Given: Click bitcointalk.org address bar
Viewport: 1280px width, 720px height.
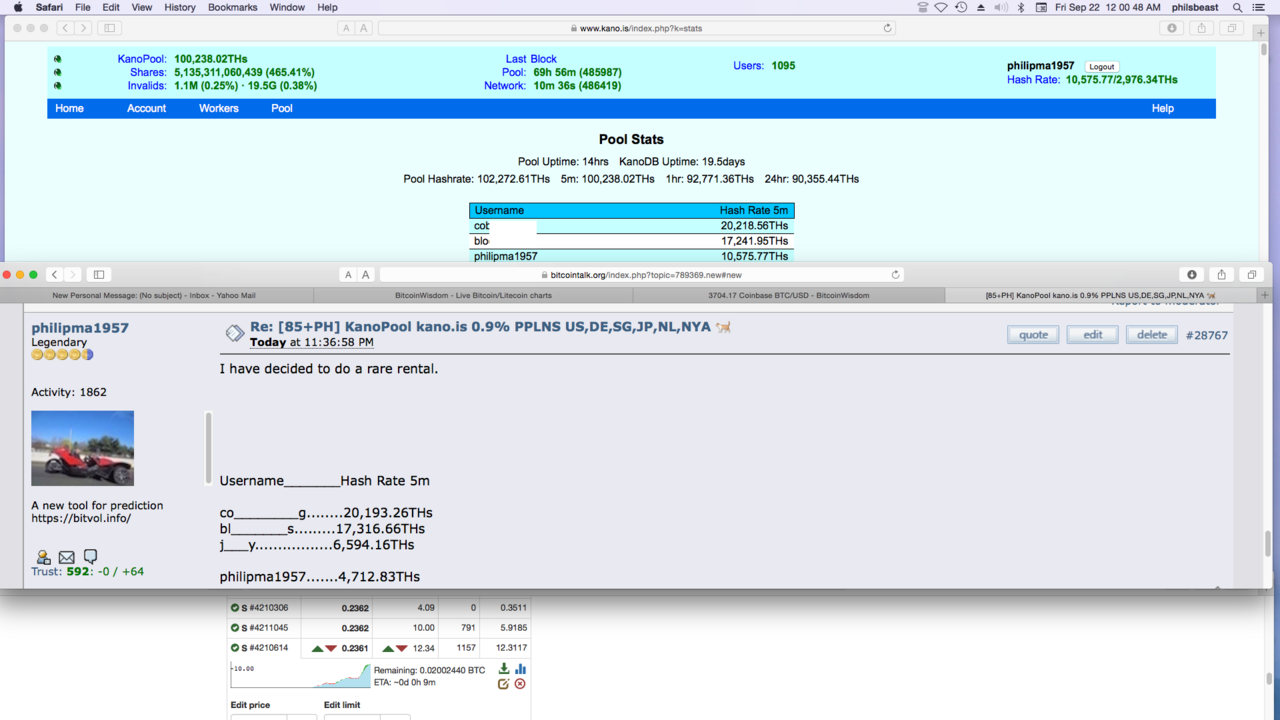Looking at the screenshot, I should (641, 274).
